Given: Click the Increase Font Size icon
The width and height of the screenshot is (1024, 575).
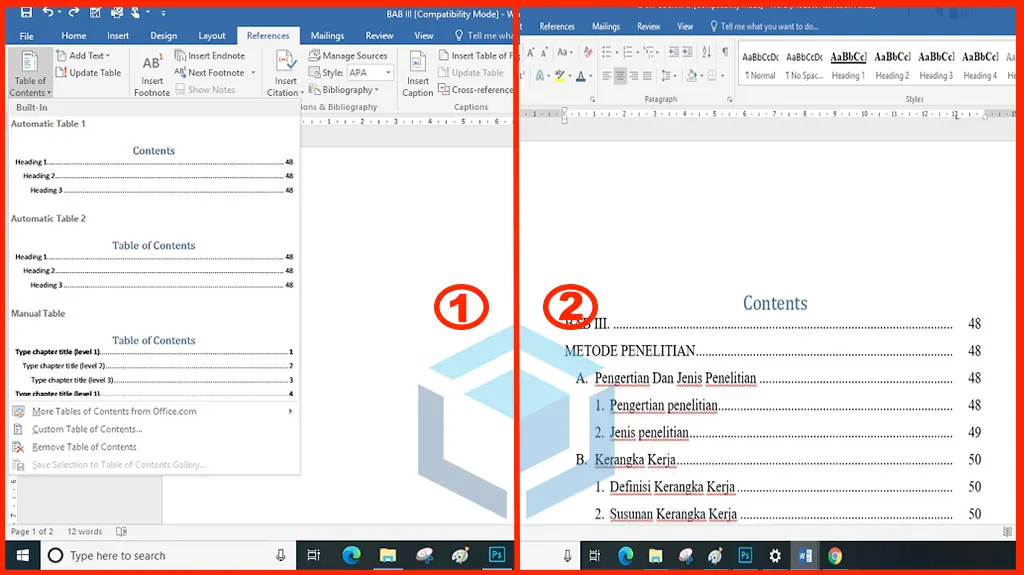Looking at the screenshot, I should [530, 52].
